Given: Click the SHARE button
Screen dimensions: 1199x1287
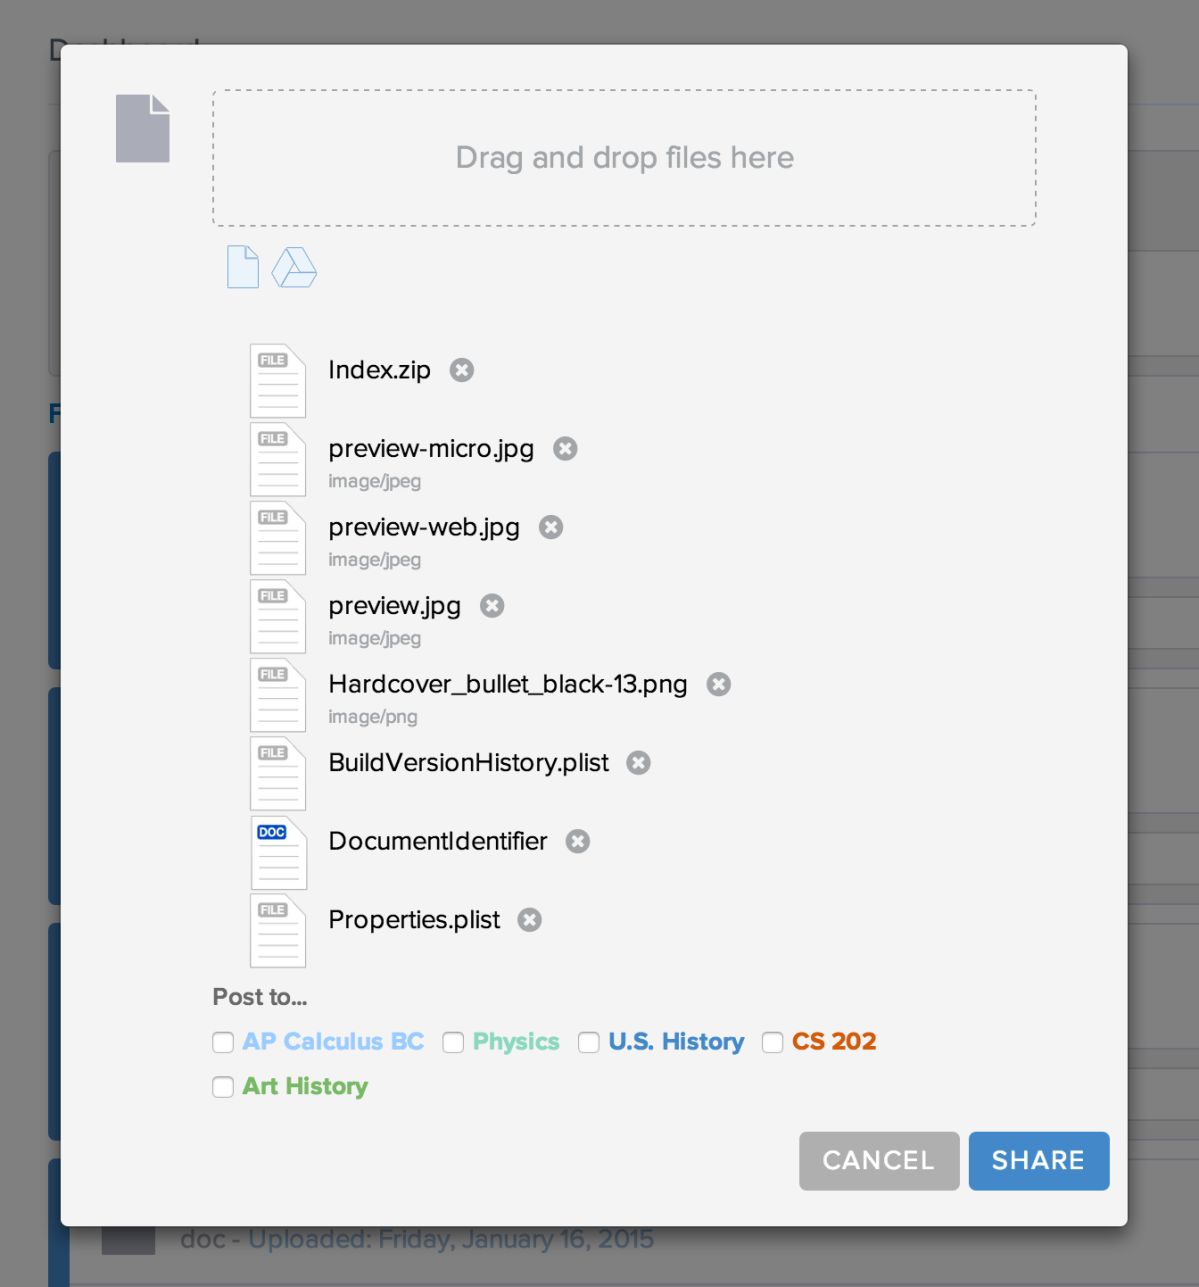Looking at the screenshot, I should coord(1039,1161).
